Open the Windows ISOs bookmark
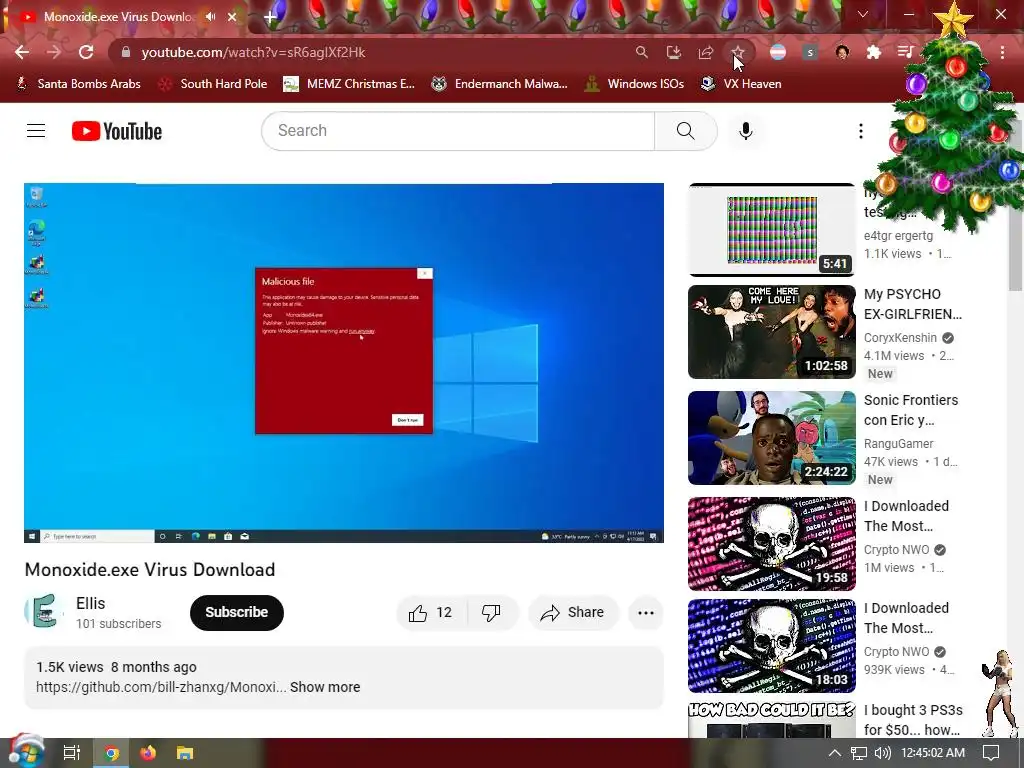Image resolution: width=1024 pixels, height=768 pixels. (x=634, y=84)
